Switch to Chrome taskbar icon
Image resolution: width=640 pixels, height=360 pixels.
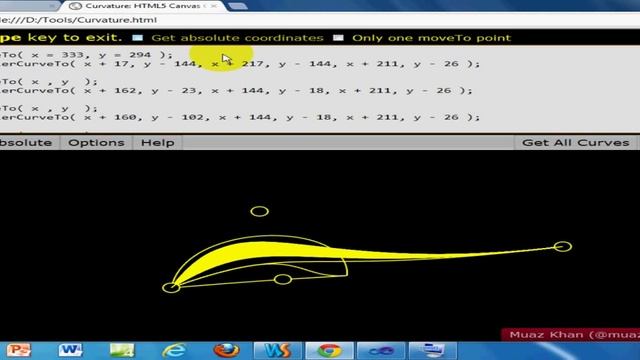tap(329, 350)
